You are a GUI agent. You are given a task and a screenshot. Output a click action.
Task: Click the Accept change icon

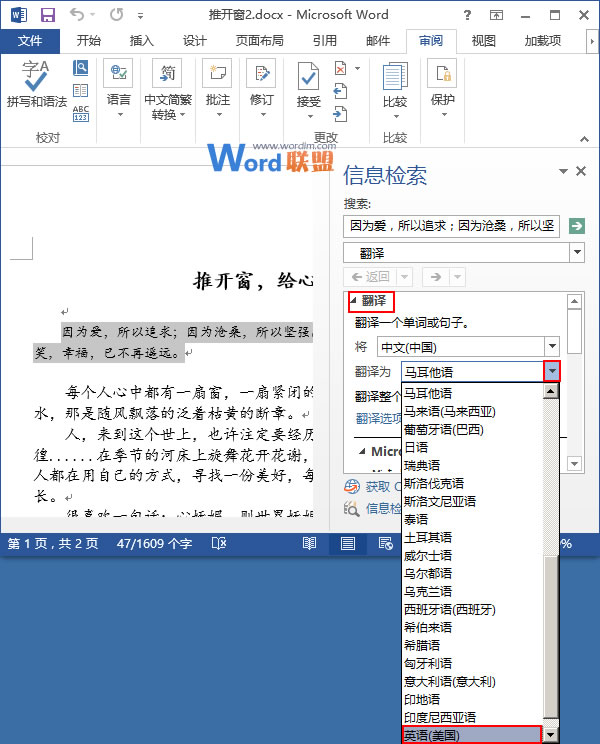(x=308, y=76)
